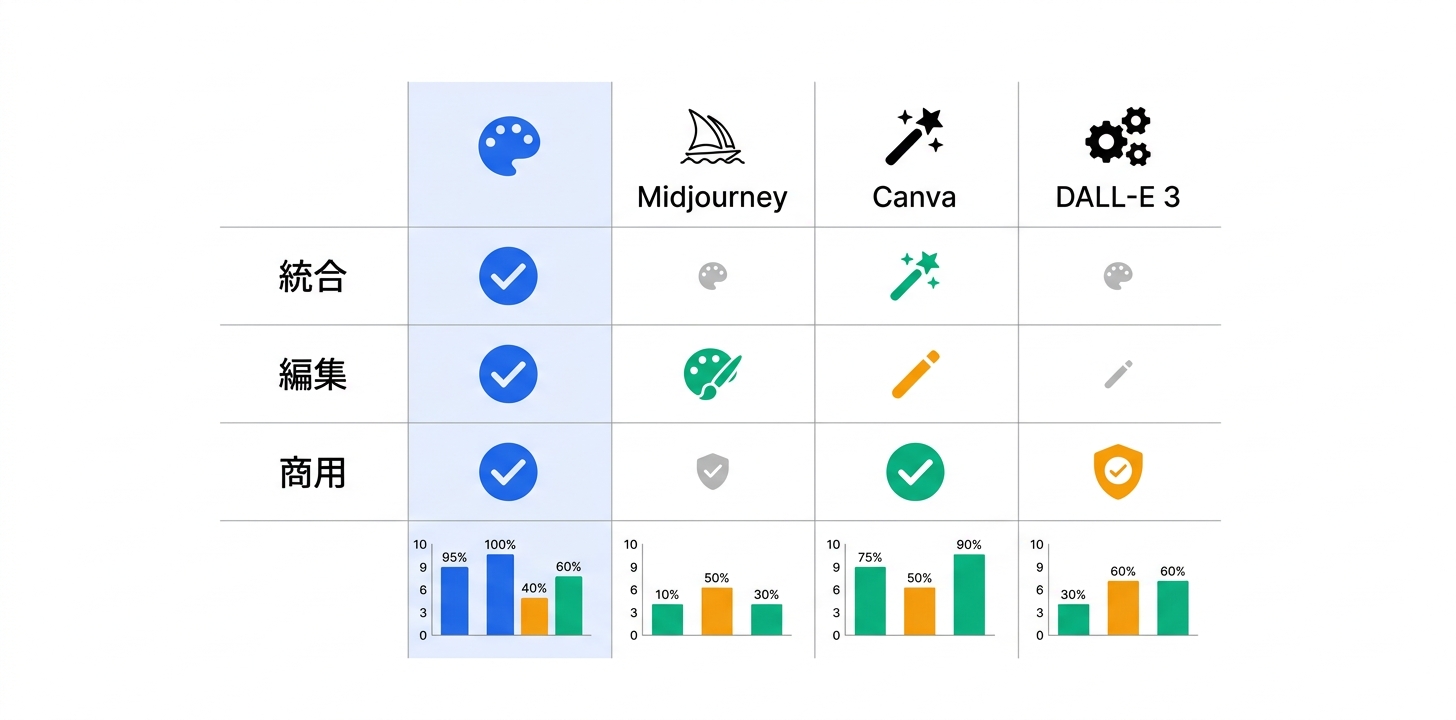Click the orange pencil icon under Canva
The height and width of the screenshot is (720, 1456).
click(914, 374)
